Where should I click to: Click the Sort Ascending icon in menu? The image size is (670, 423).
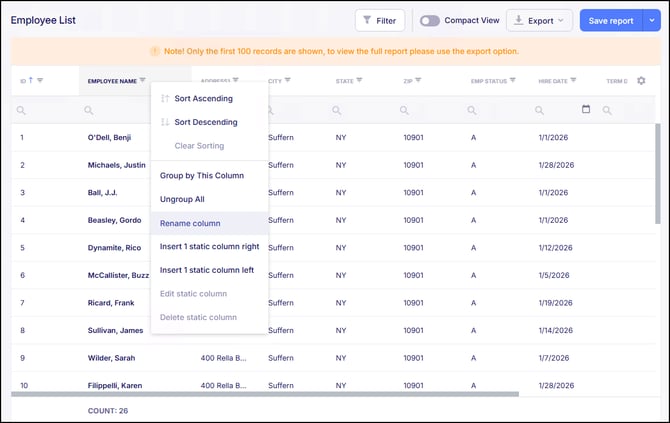pyautogui.click(x=165, y=98)
